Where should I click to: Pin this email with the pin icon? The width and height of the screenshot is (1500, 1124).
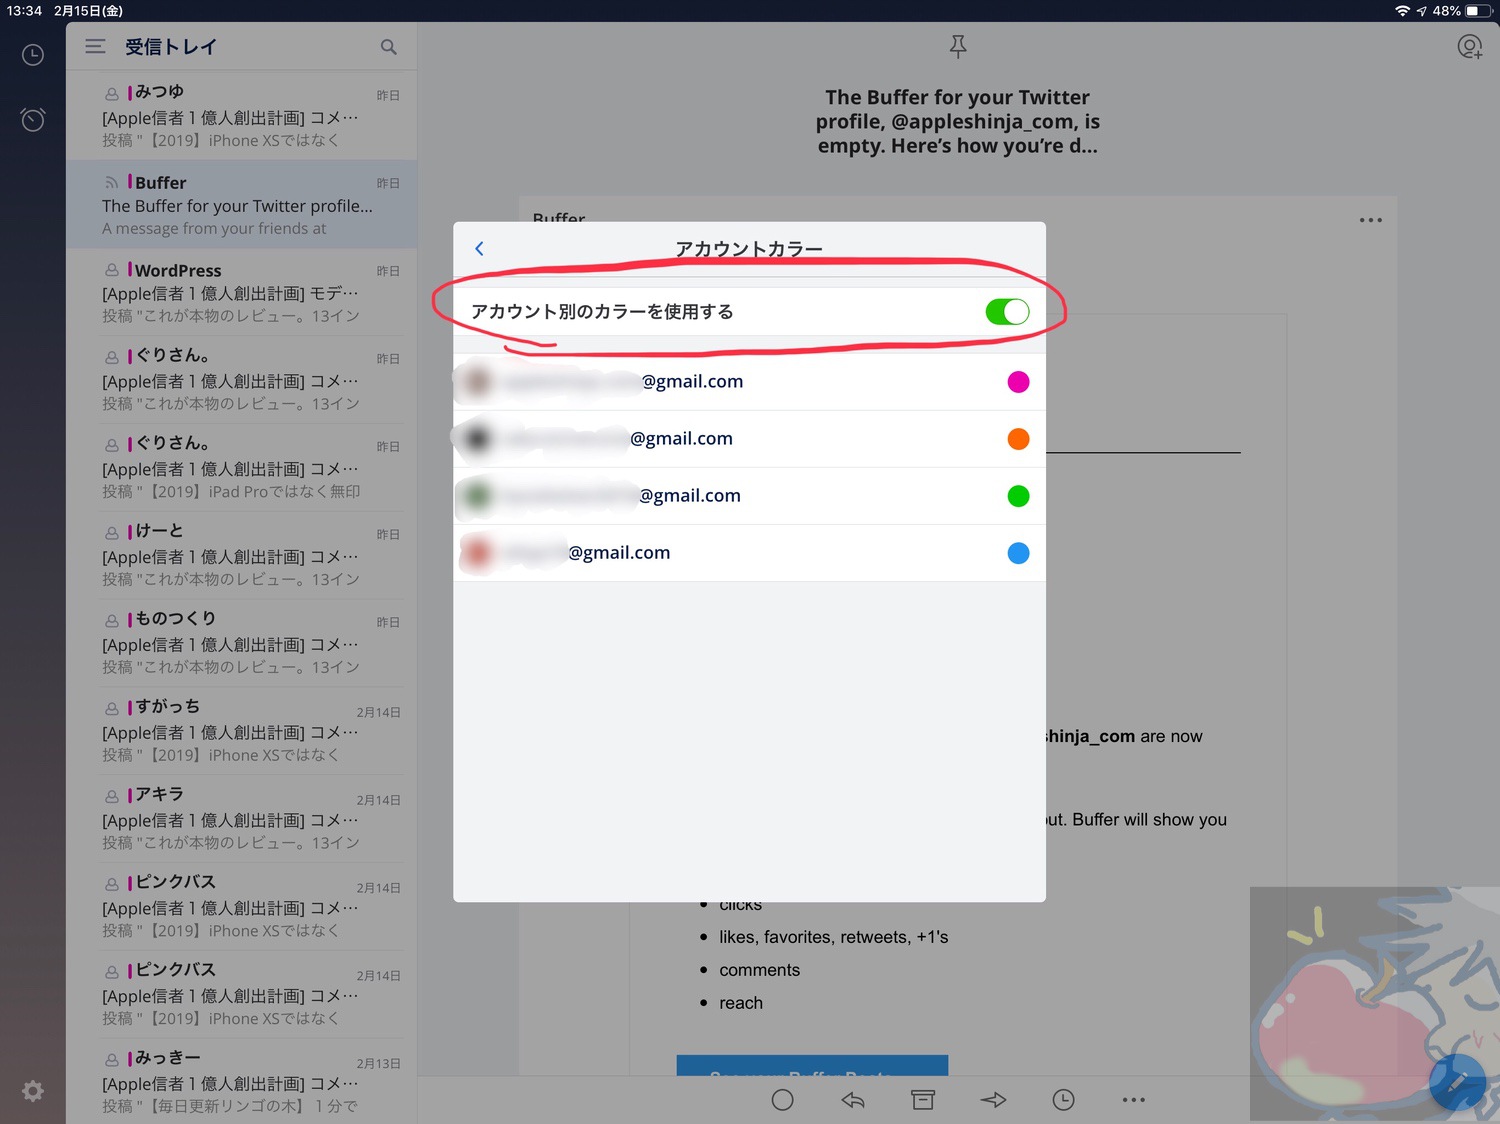point(958,46)
